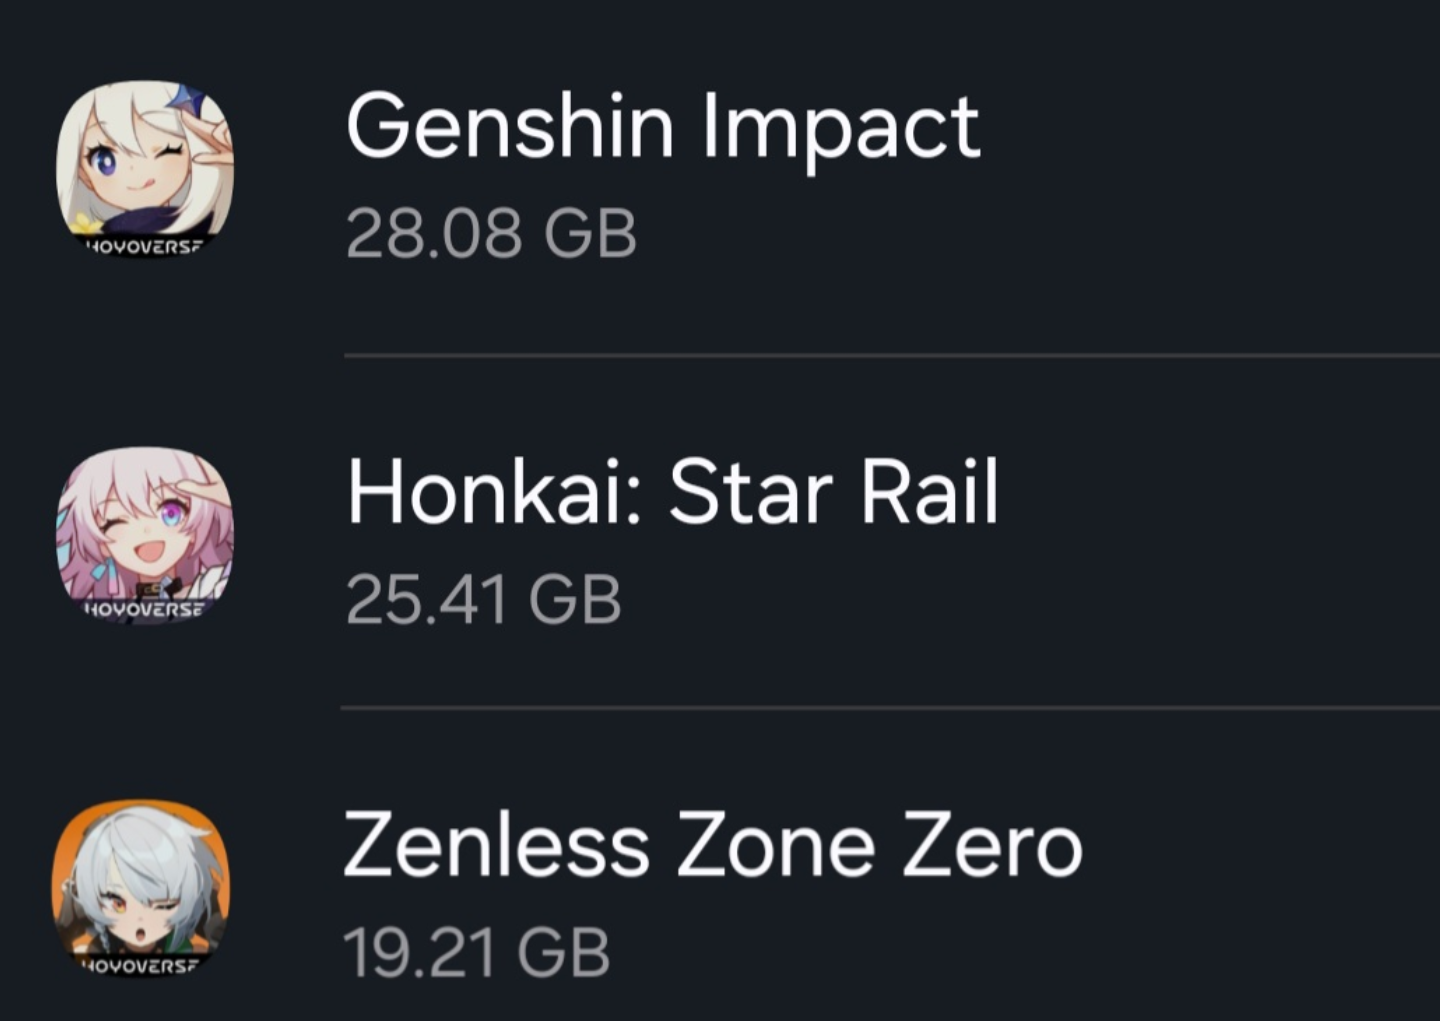
Task: Click the 28.08 GB size text
Action: pos(491,234)
